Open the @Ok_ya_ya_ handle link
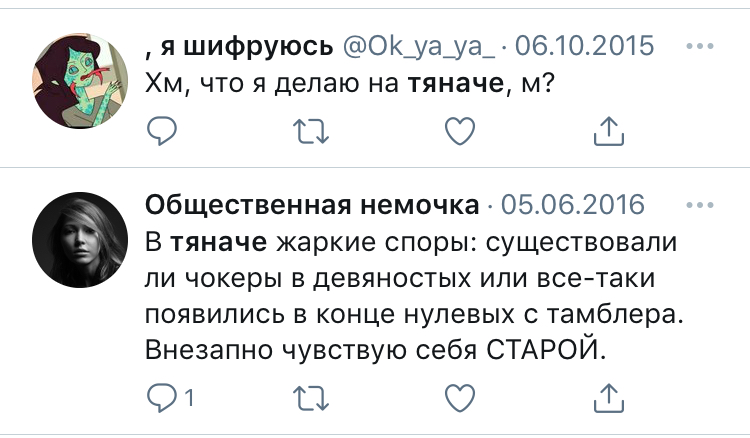This screenshot has width=750, height=438. click(x=421, y=47)
